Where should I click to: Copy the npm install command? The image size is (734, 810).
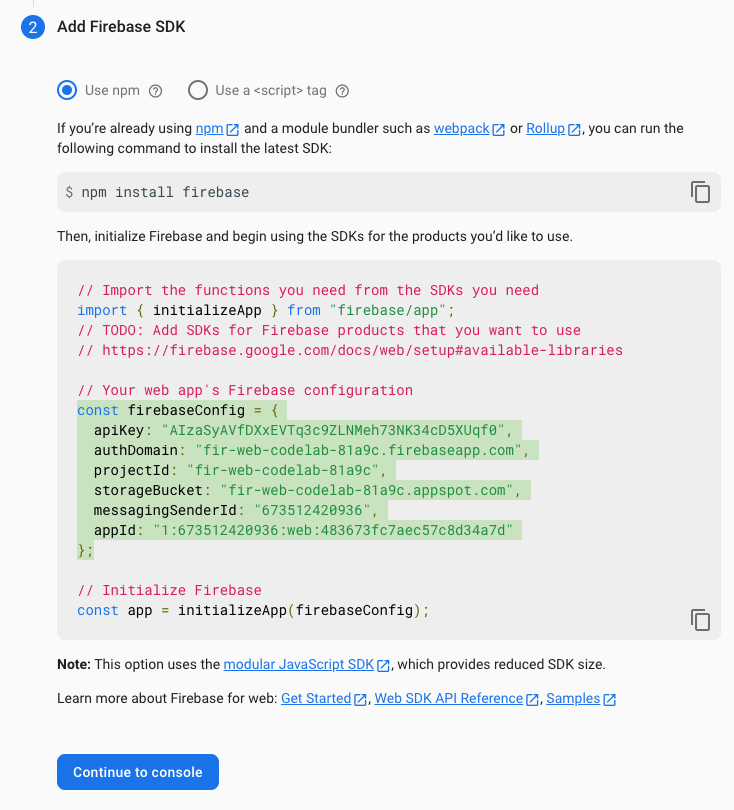pos(700,192)
